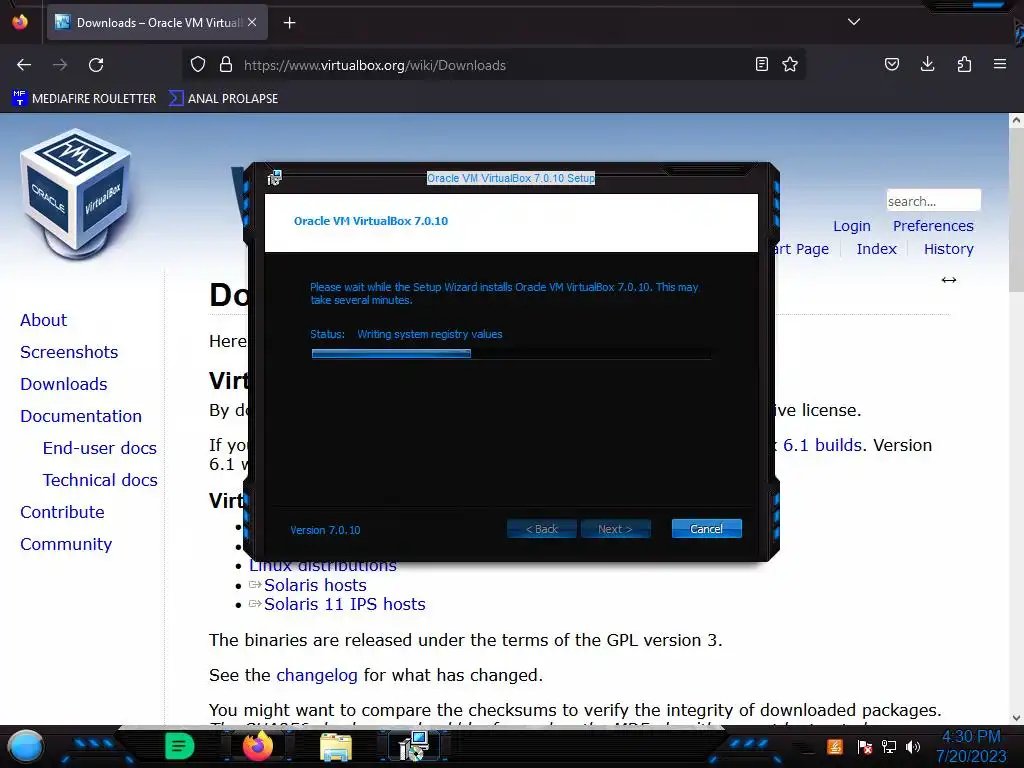
Task: Open the Pocket save icon
Action: (892, 64)
